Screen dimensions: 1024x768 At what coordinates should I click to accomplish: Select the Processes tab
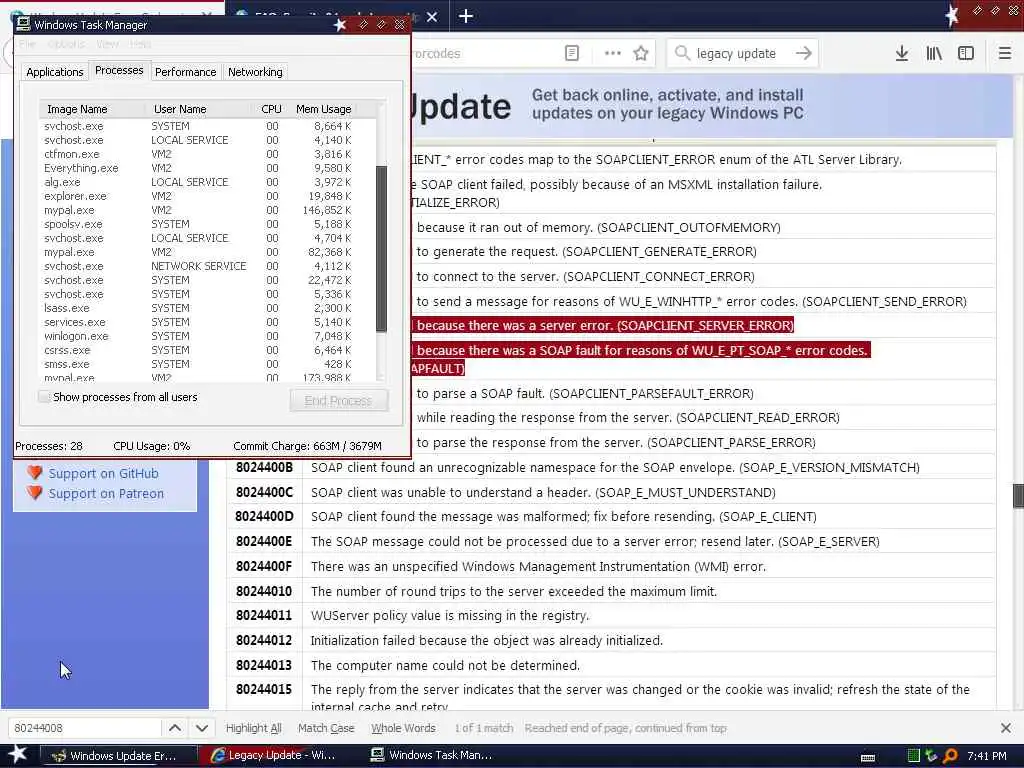[119, 70]
